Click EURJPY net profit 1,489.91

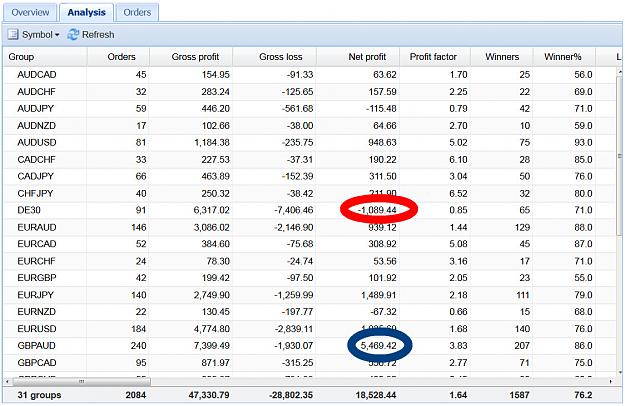click(x=379, y=295)
